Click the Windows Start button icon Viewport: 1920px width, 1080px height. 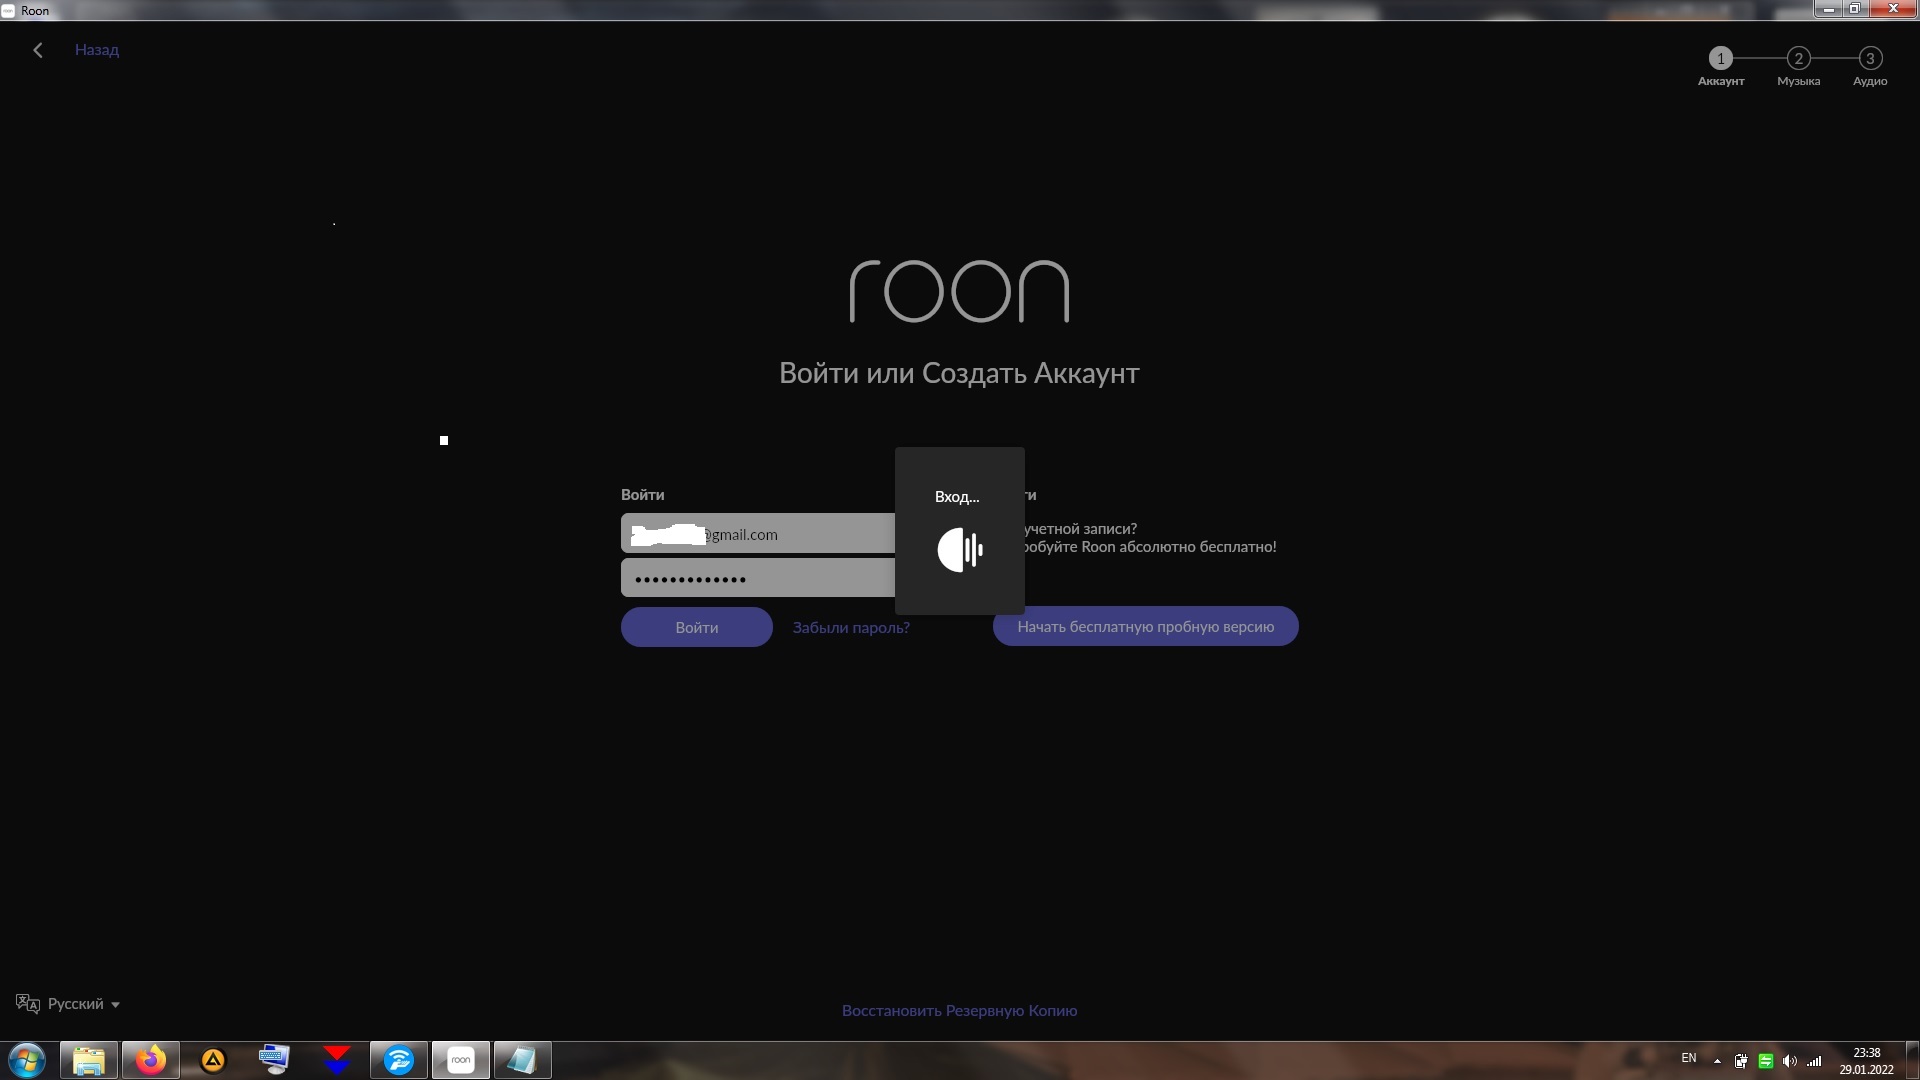26,1059
